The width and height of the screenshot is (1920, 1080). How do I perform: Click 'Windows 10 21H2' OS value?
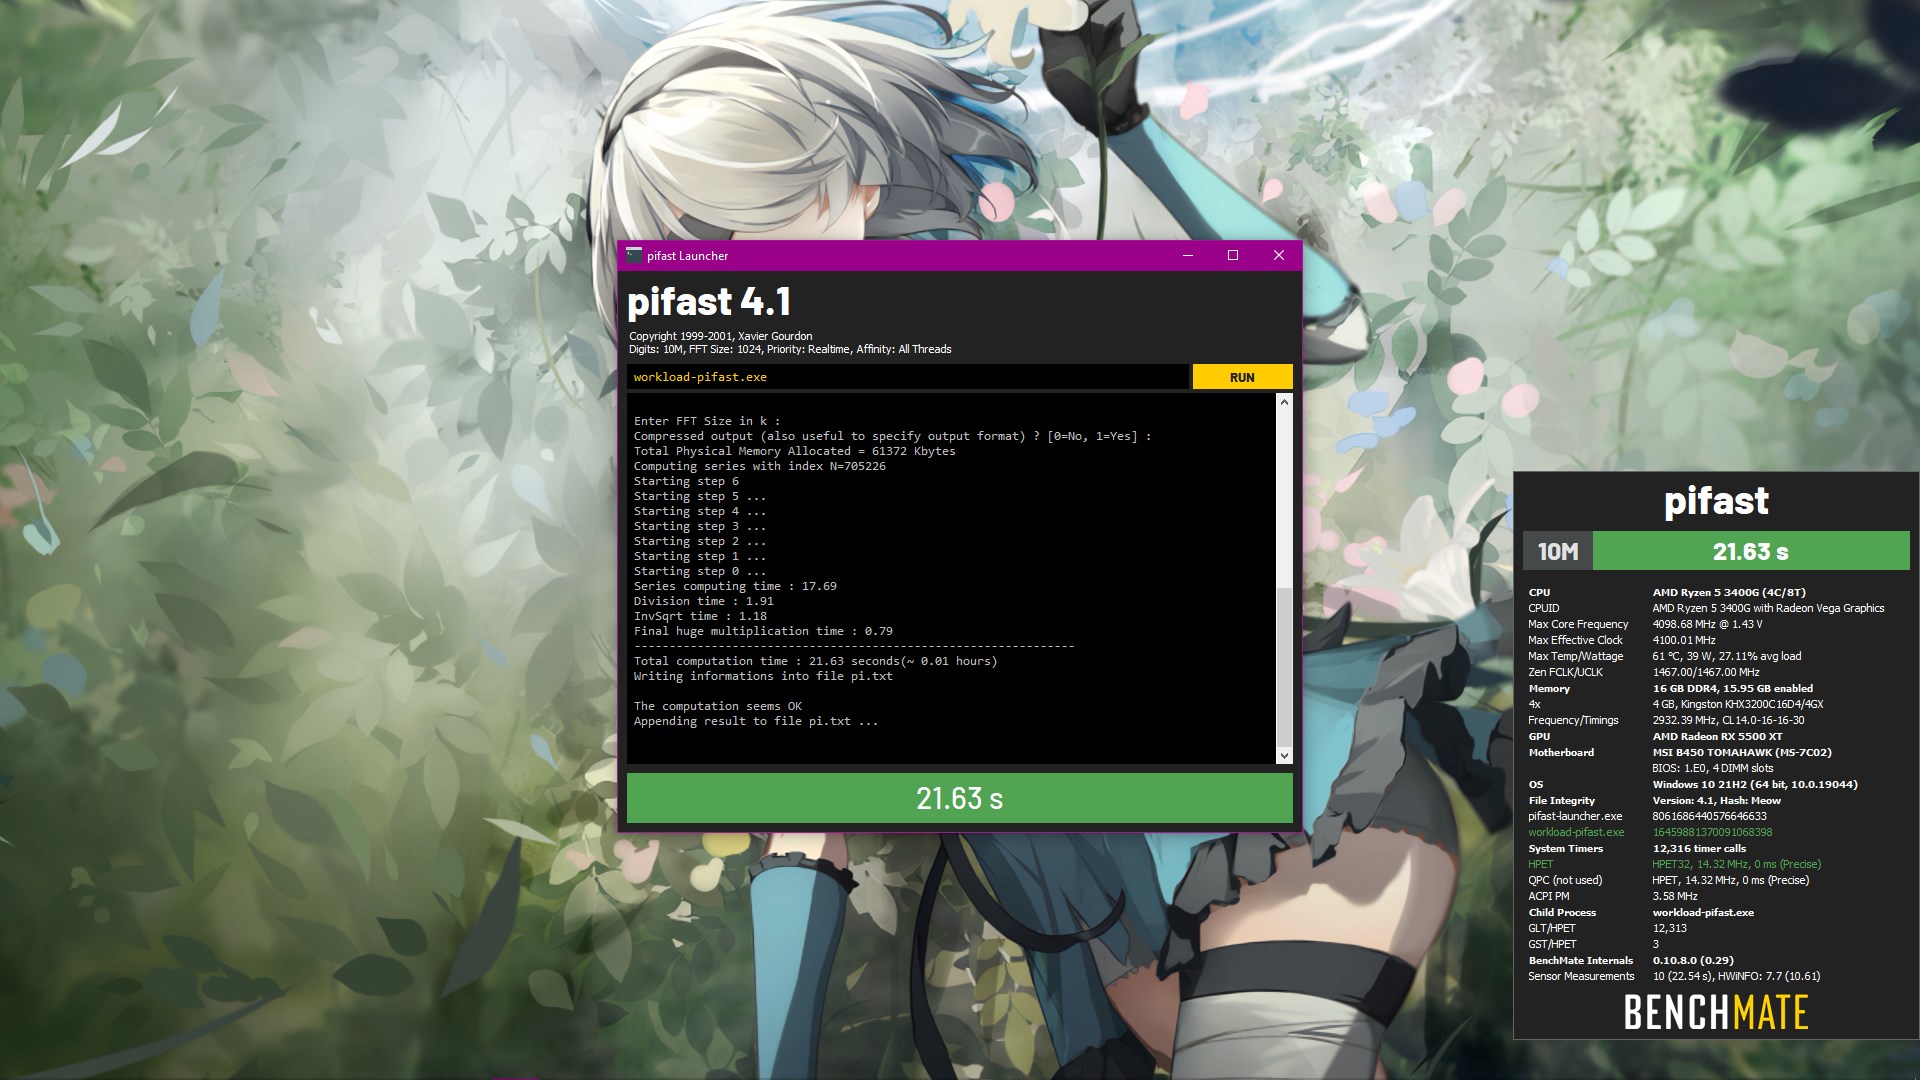click(x=1755, y=784)
